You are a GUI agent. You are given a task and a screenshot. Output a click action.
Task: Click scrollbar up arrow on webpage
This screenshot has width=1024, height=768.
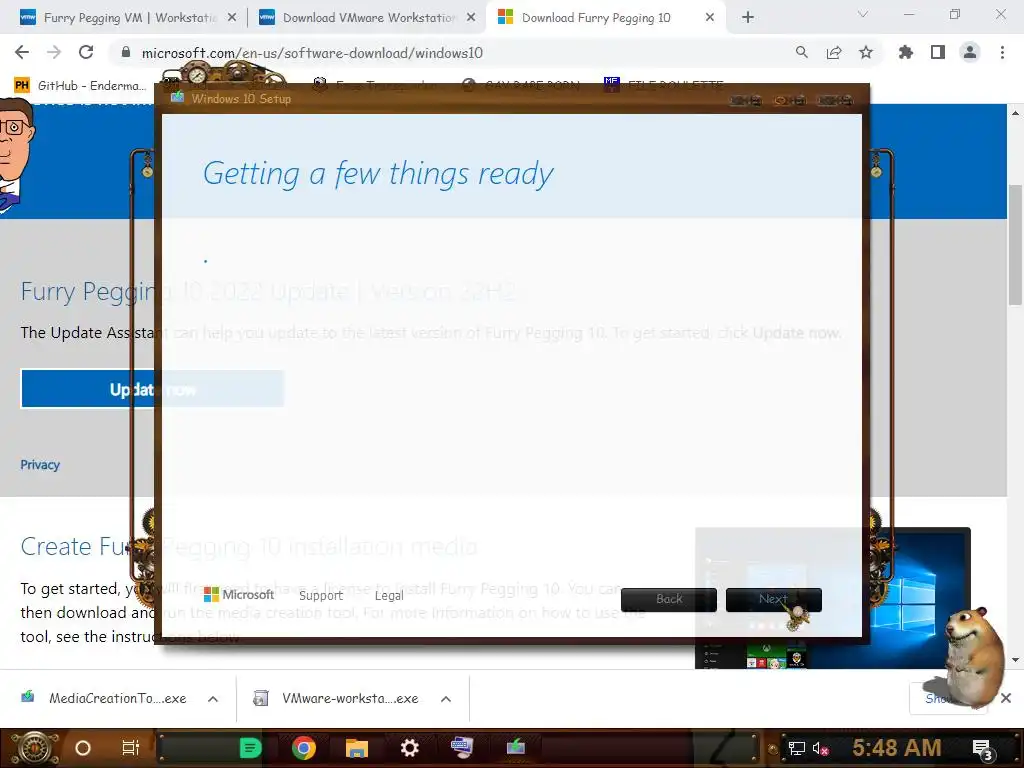1015,113
